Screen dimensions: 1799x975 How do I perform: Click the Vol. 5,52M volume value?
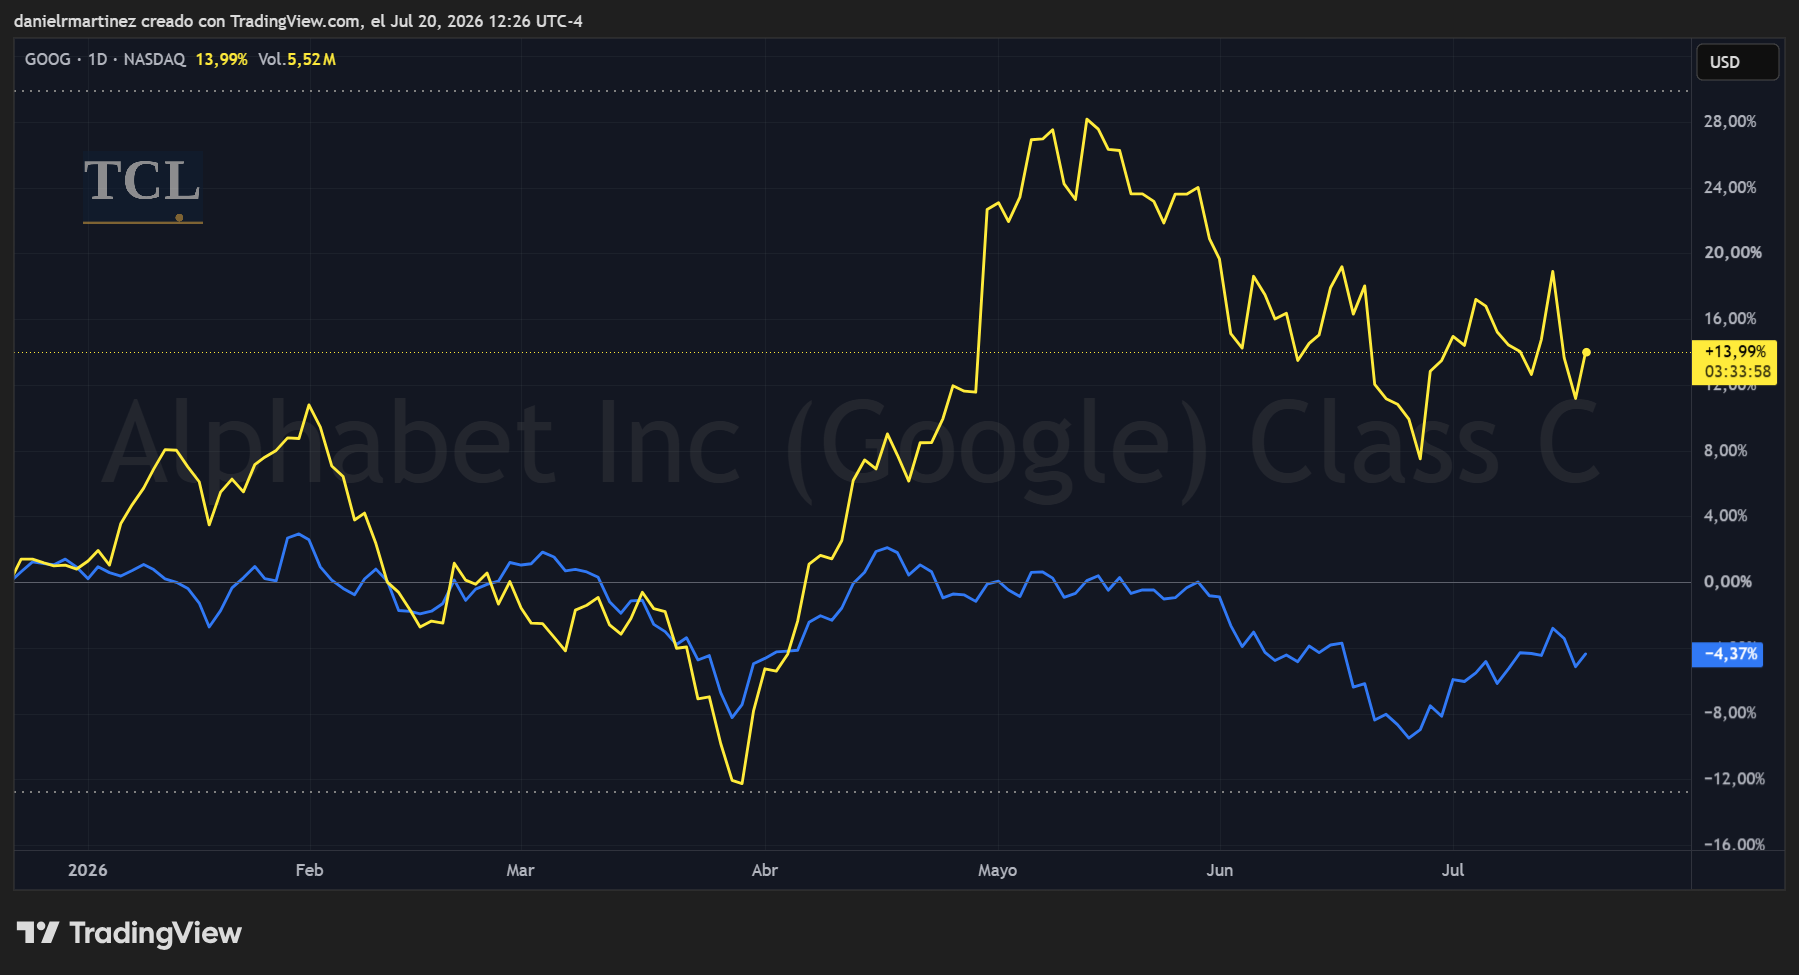(297, 59)
